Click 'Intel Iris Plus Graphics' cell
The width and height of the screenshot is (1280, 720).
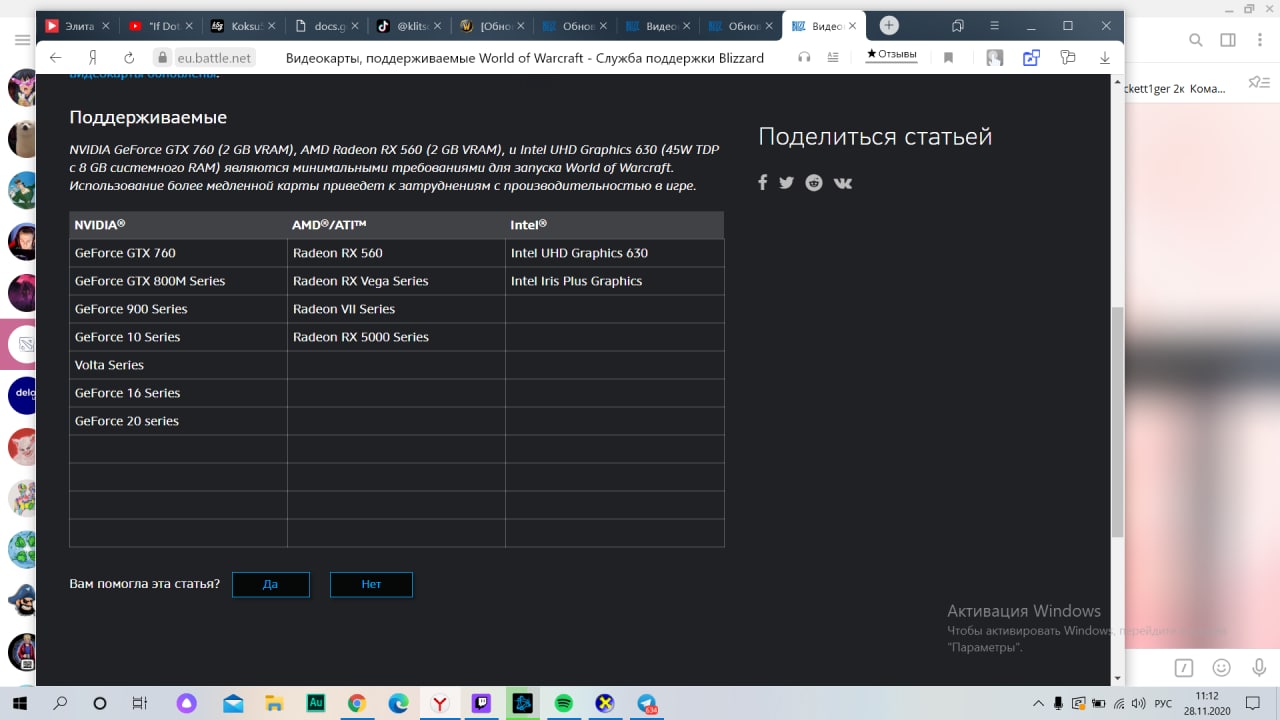click(614, 281)
